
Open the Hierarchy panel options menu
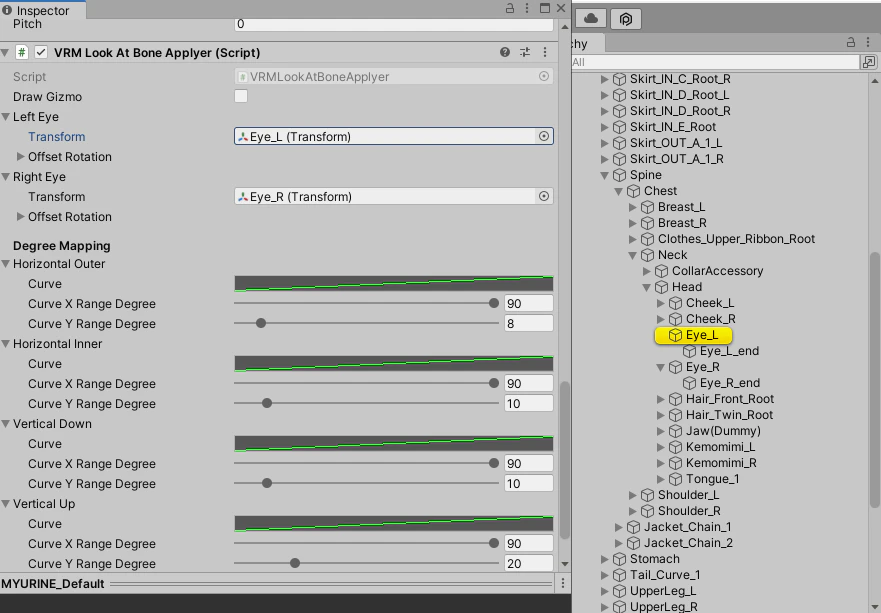click(x=868, y=43)
